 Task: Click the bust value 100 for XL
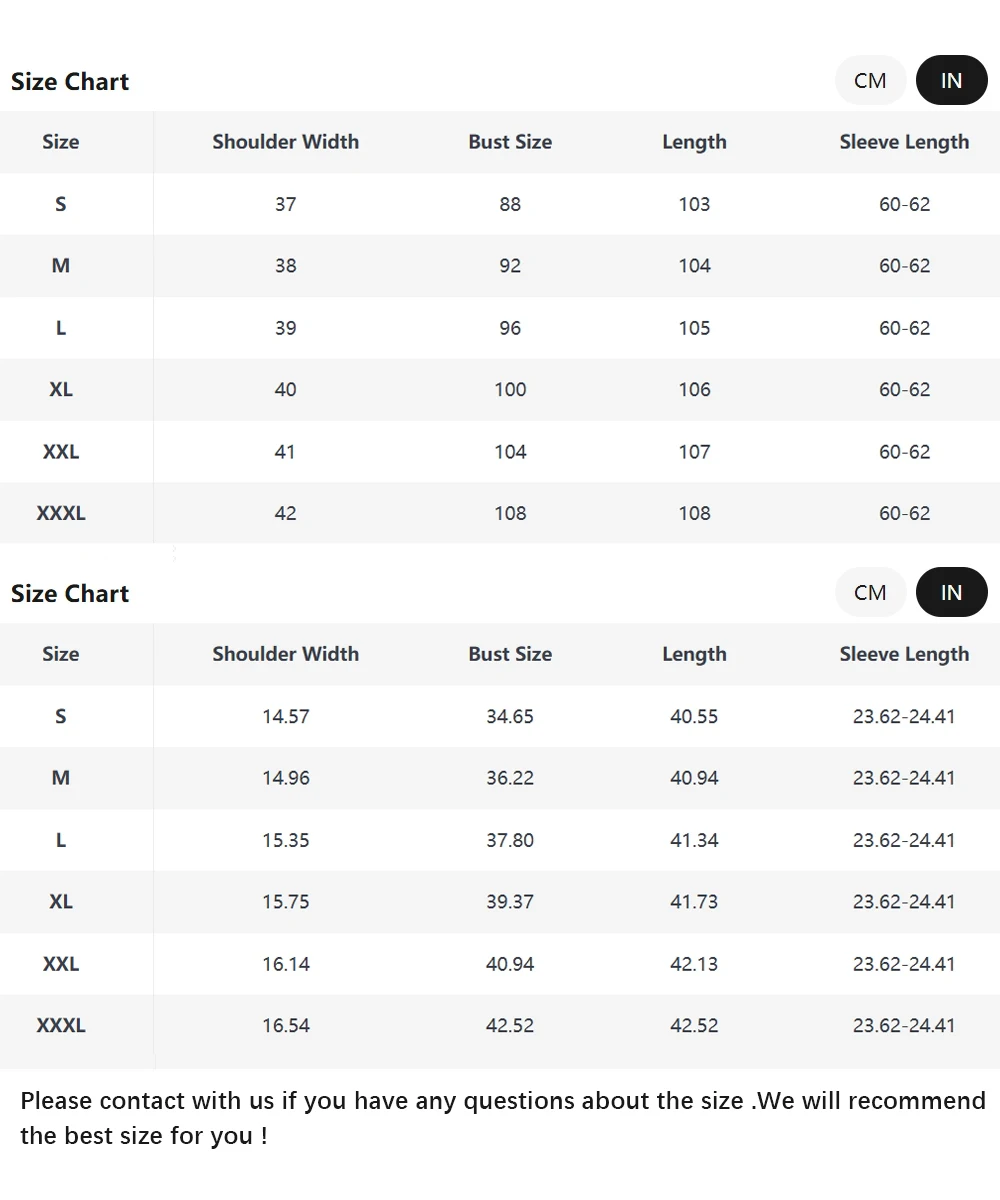[510, 389]
